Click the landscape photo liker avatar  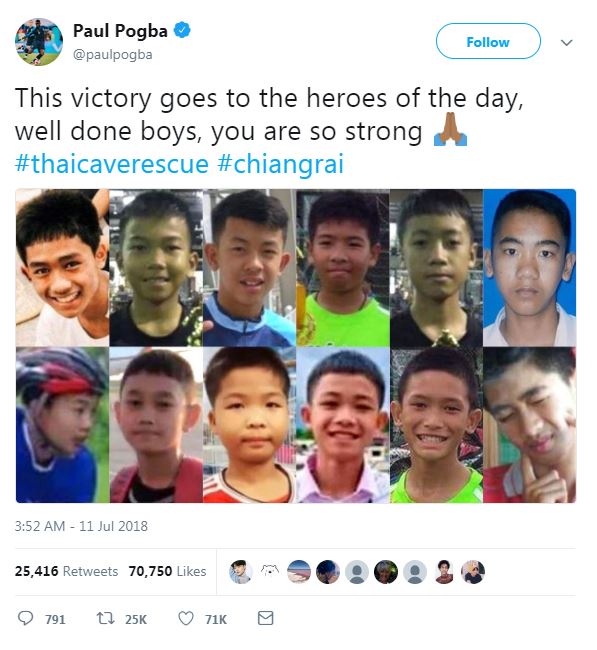[x=299, y=572]
